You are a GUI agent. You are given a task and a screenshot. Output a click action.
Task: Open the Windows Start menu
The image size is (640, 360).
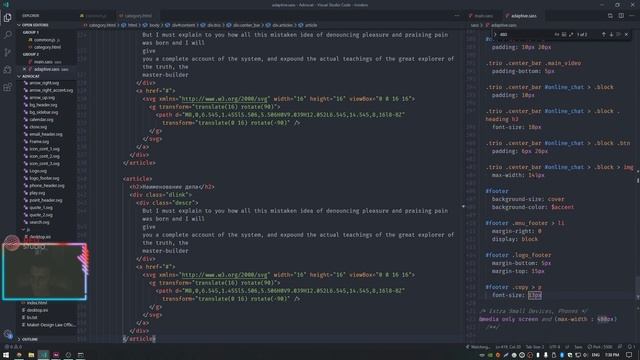click(x=6, y=355)
